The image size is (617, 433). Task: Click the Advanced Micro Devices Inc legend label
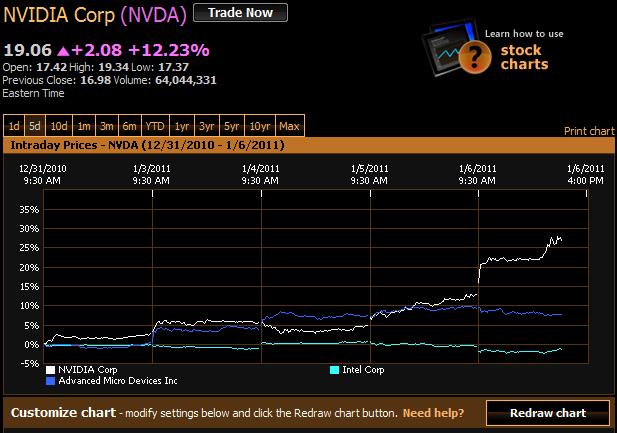coord(118,381)
